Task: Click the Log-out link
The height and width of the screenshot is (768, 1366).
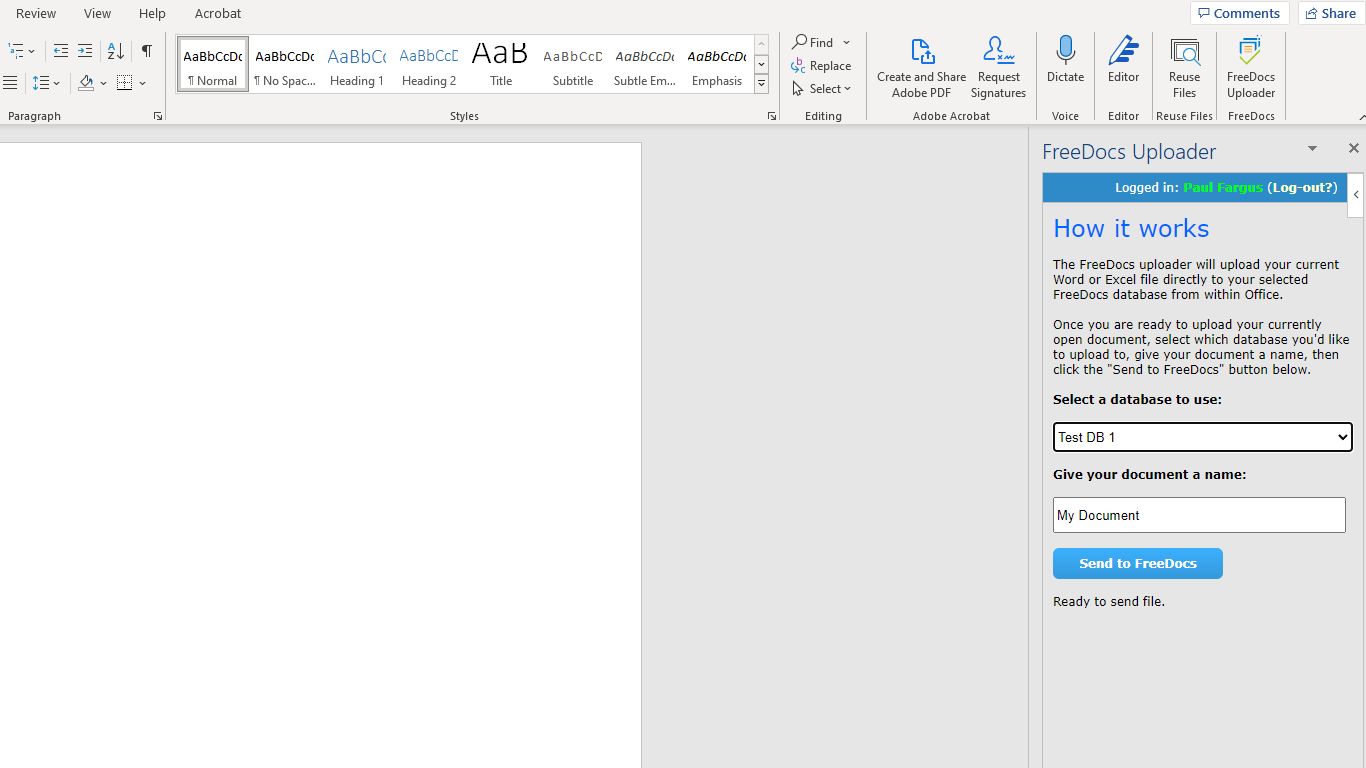Action: click(1302, 187)
